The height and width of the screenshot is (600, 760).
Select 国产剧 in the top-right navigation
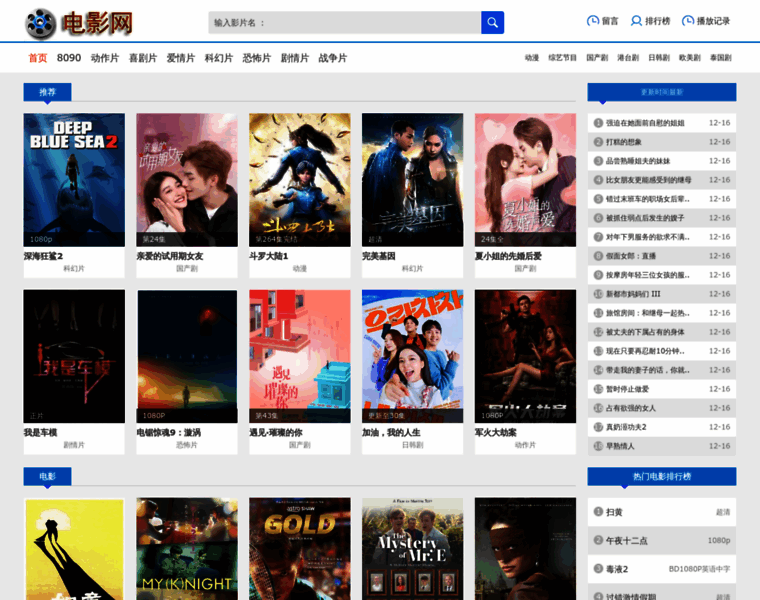[x=597, y=58]
